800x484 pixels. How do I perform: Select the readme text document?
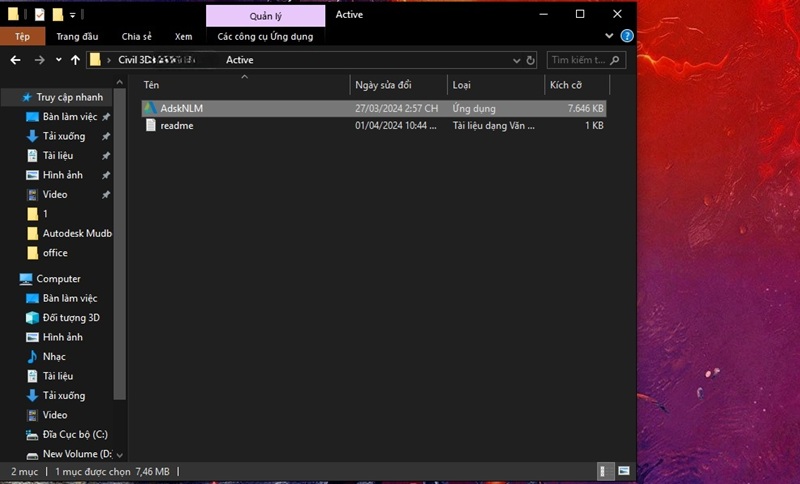point(176,126)
